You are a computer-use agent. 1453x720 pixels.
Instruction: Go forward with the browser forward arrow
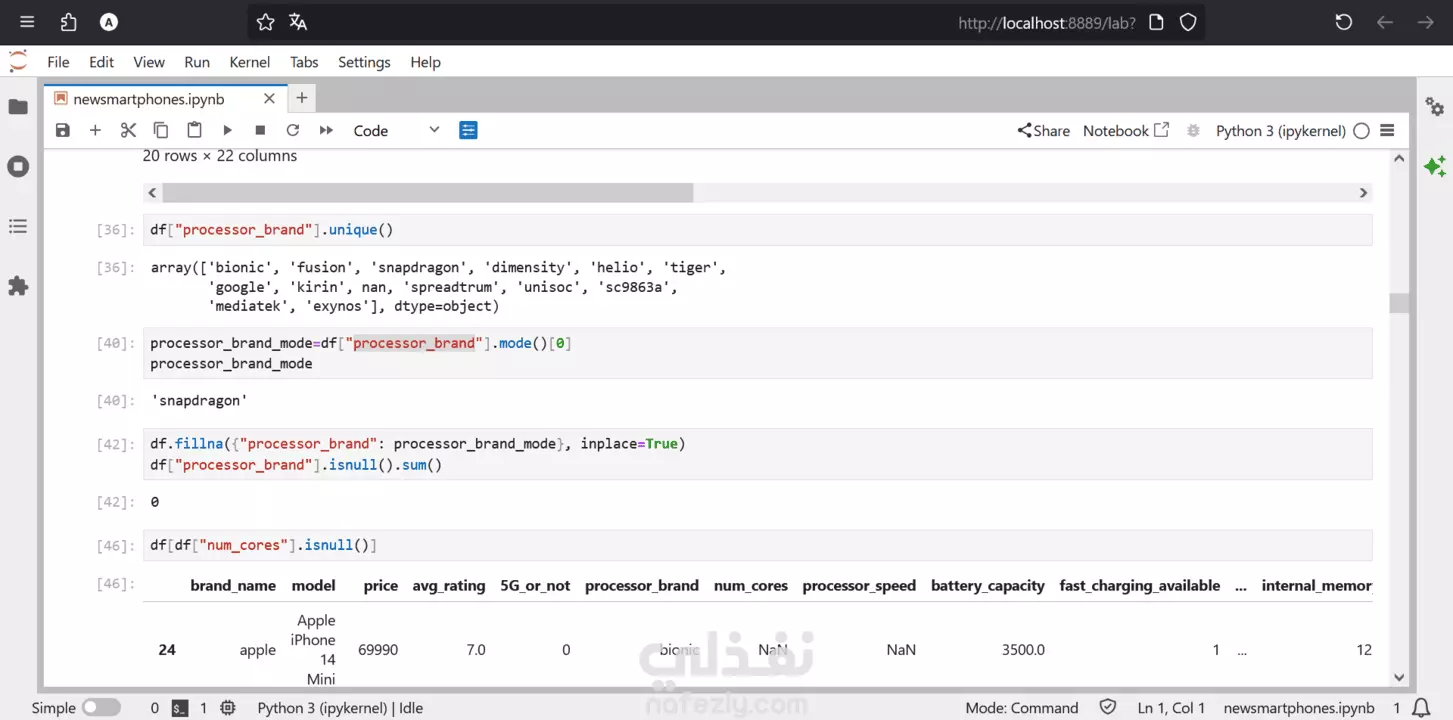coord(1426,22)
